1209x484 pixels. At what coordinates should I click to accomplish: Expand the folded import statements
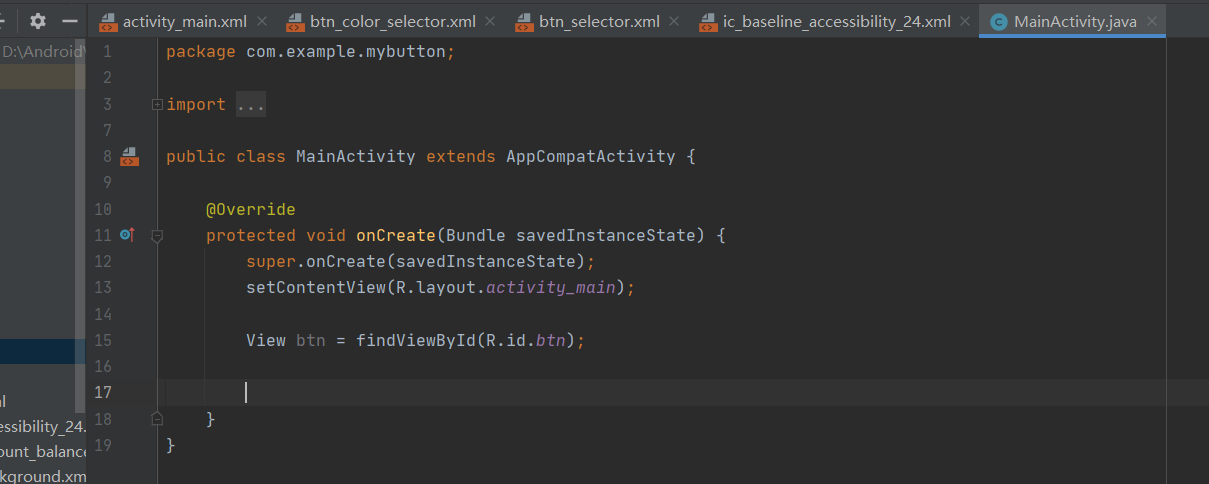tap(156, 104)
